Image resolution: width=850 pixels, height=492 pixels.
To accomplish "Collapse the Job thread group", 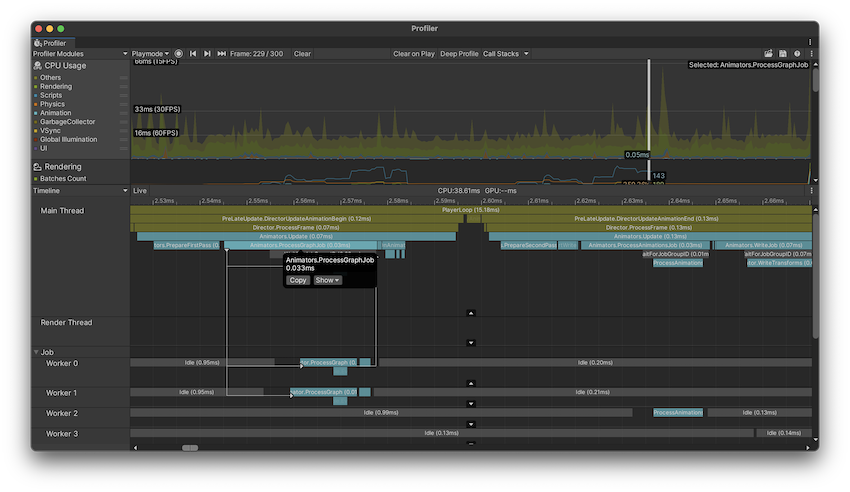I will (x=36, y=352).
